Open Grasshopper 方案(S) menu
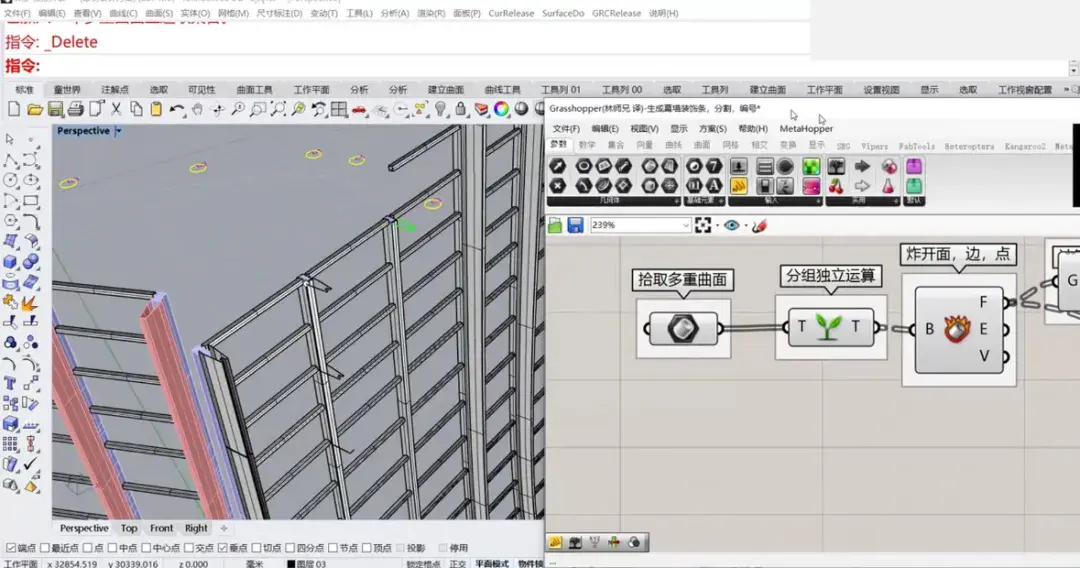Image resolution: width=1080 pixels, height=568 pixels. tap(712, 129)
